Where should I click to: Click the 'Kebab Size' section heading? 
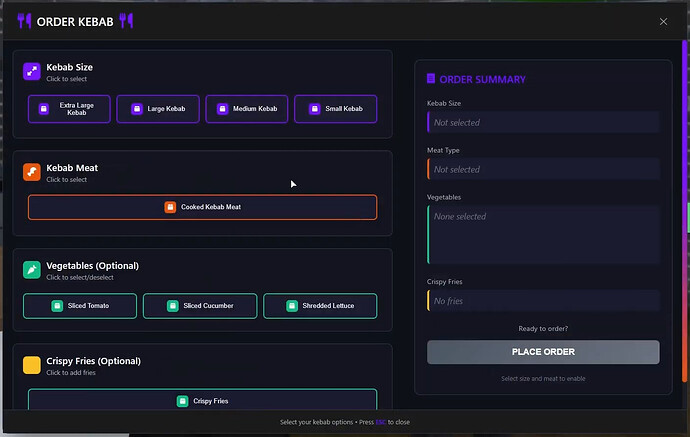(x=70, y=67)
